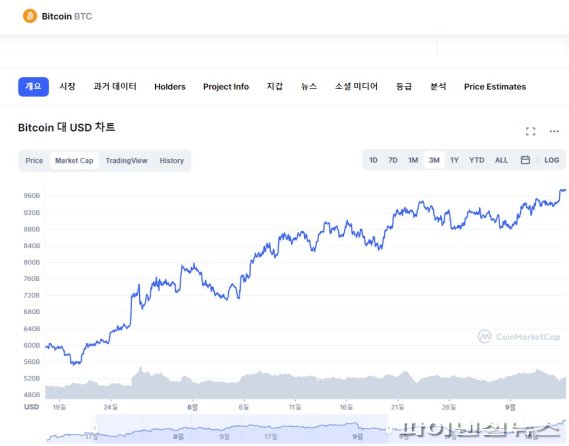This screenshot has height=446, width=569.
Task: Open the History chart tab
Action: tap(172, 160)
